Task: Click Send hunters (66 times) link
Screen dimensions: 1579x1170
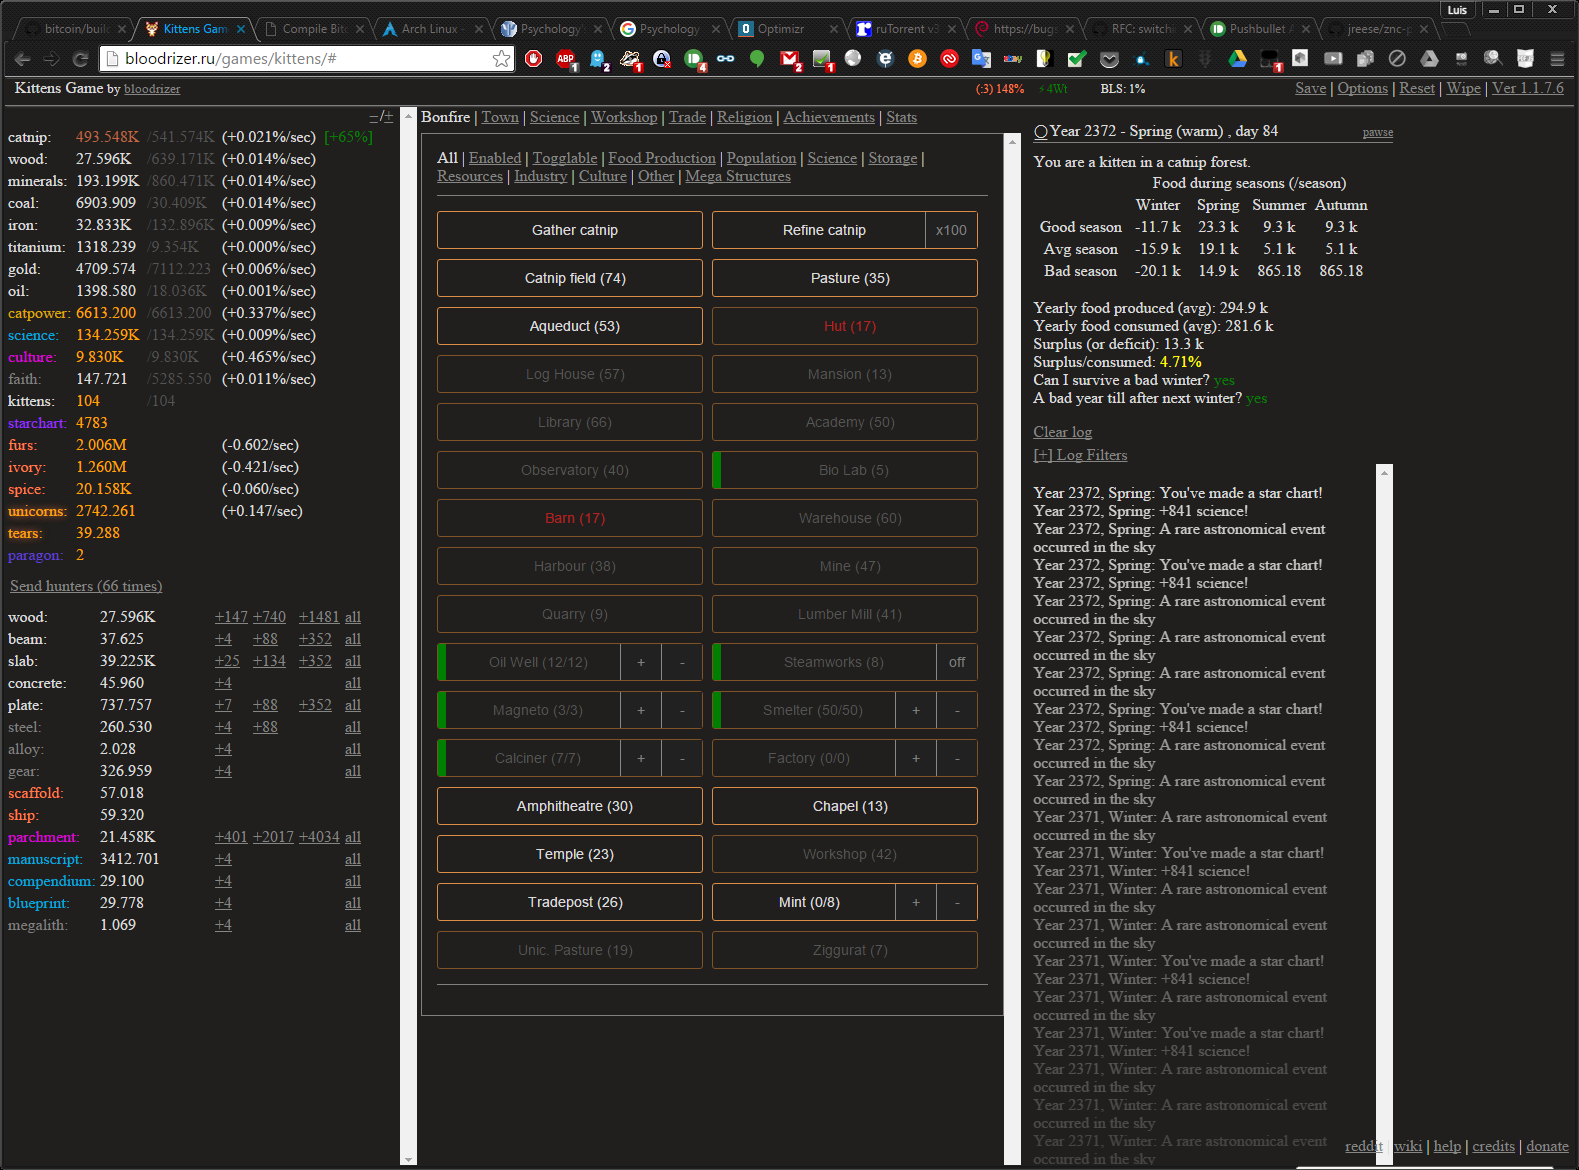Action: [x=86, y=586]
